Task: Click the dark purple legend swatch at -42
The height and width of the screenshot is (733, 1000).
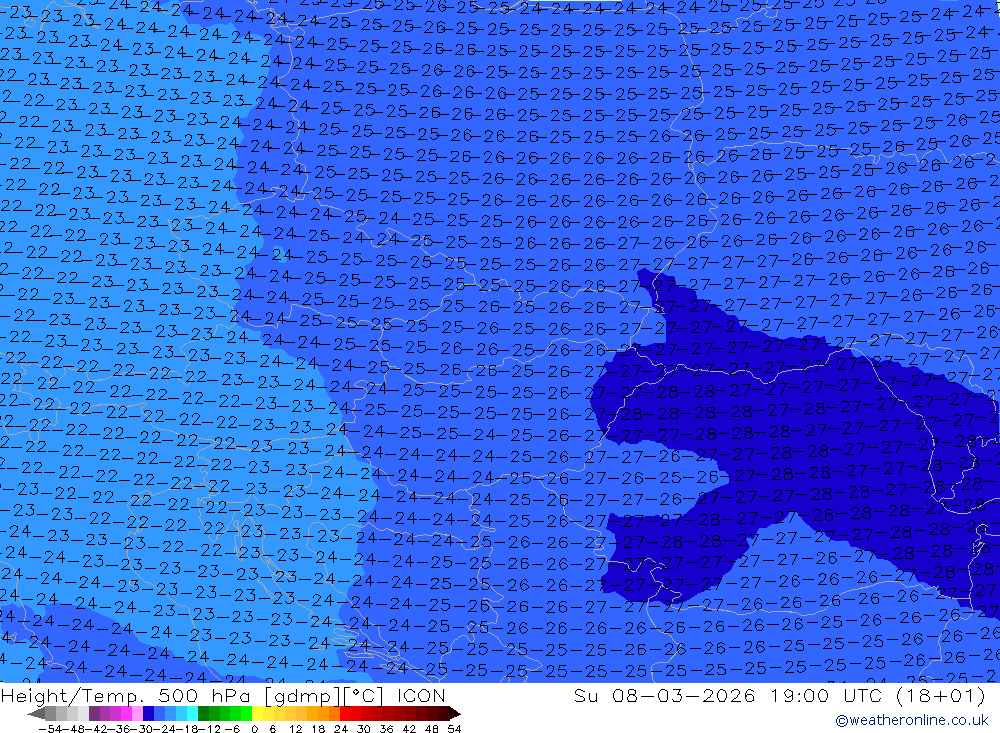Action: pos(94,713)
